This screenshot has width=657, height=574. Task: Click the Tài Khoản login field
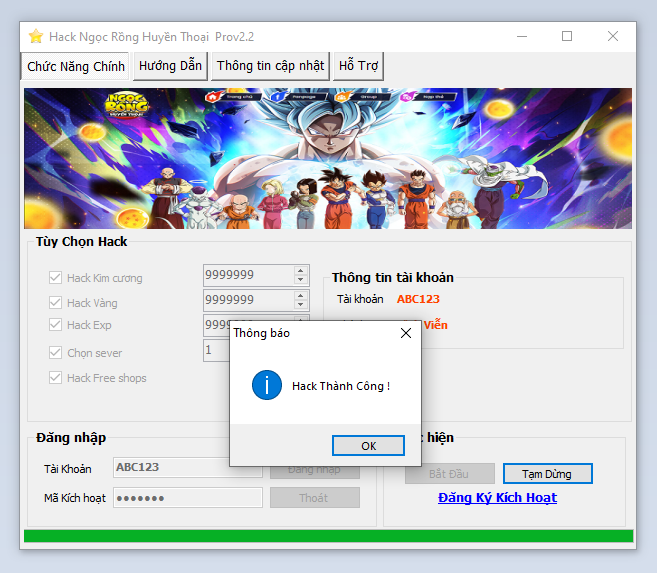(188, 467)
